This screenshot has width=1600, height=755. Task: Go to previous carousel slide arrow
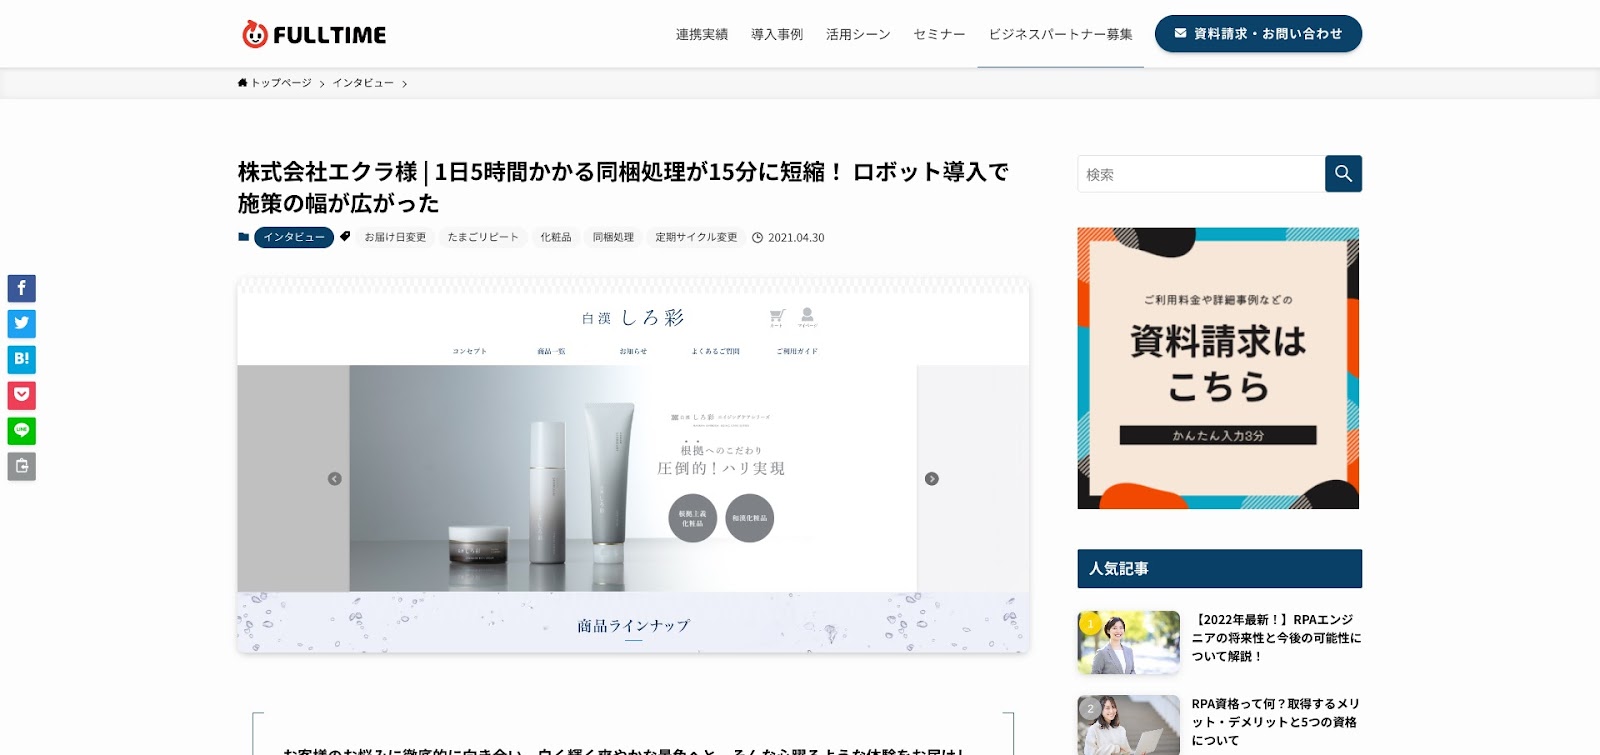(x=335, y=479)
